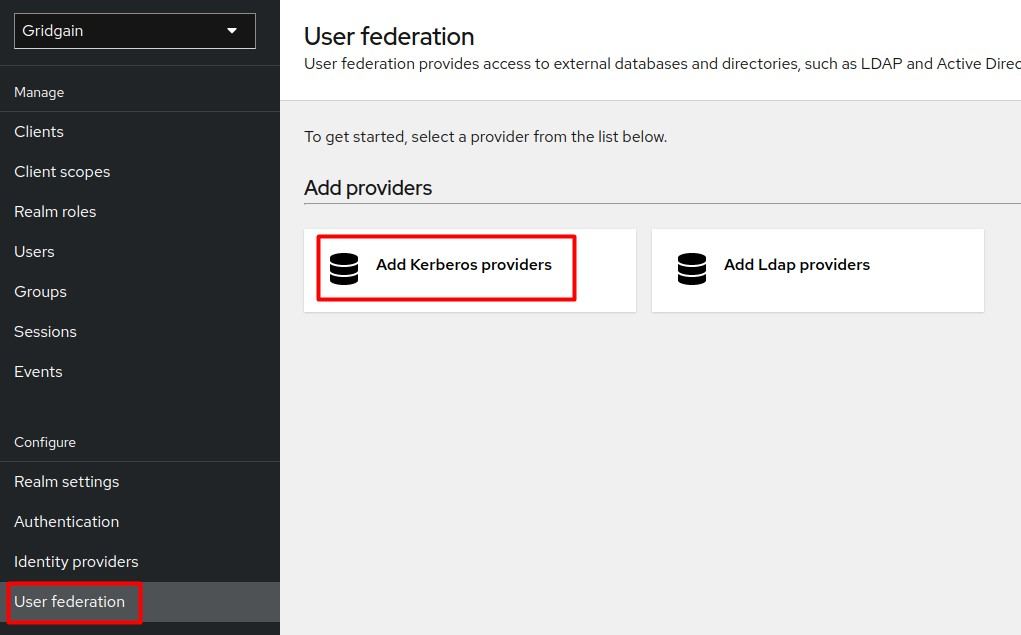Select Add Kerberos providers card
The image size is (1021, 635).
click(x=469, y=270)
